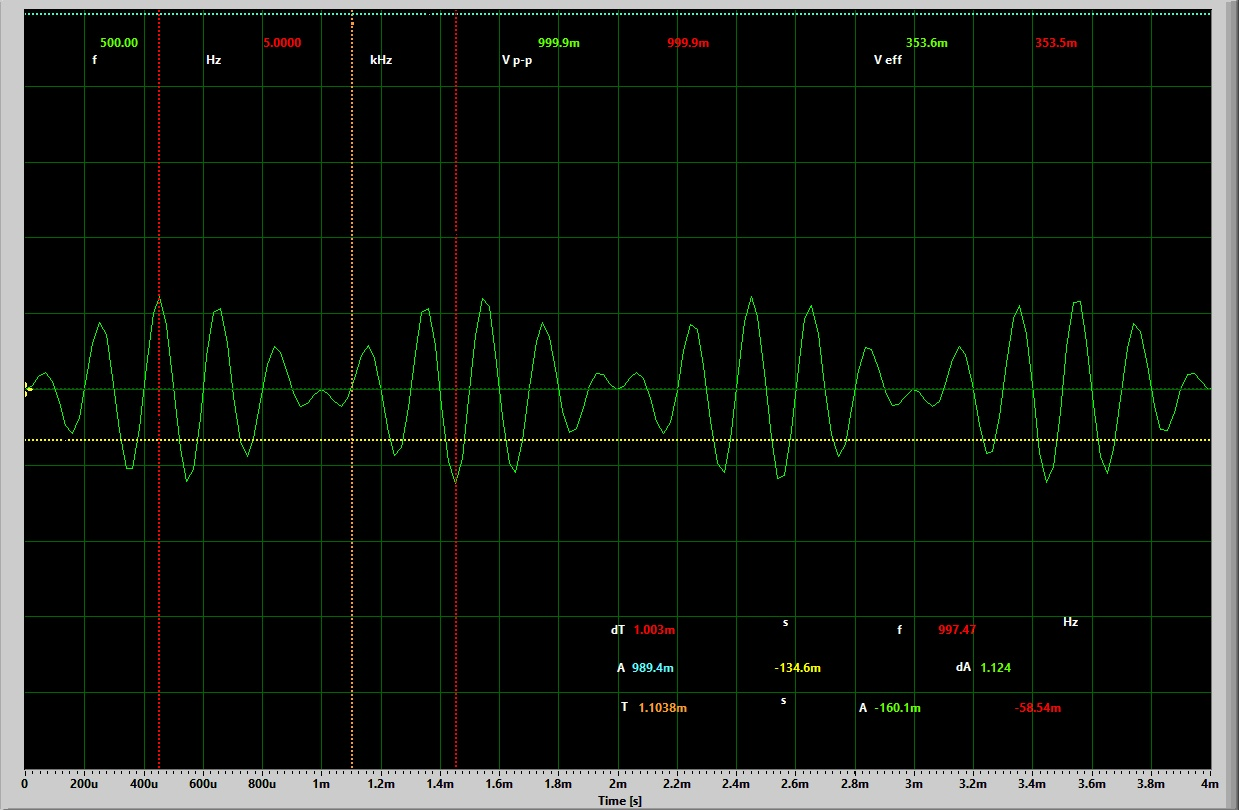This screenshot has height=810, width=1239.
Task: Click the red 999.9m peak-to-peak value
Action: [x=688, y=43]
